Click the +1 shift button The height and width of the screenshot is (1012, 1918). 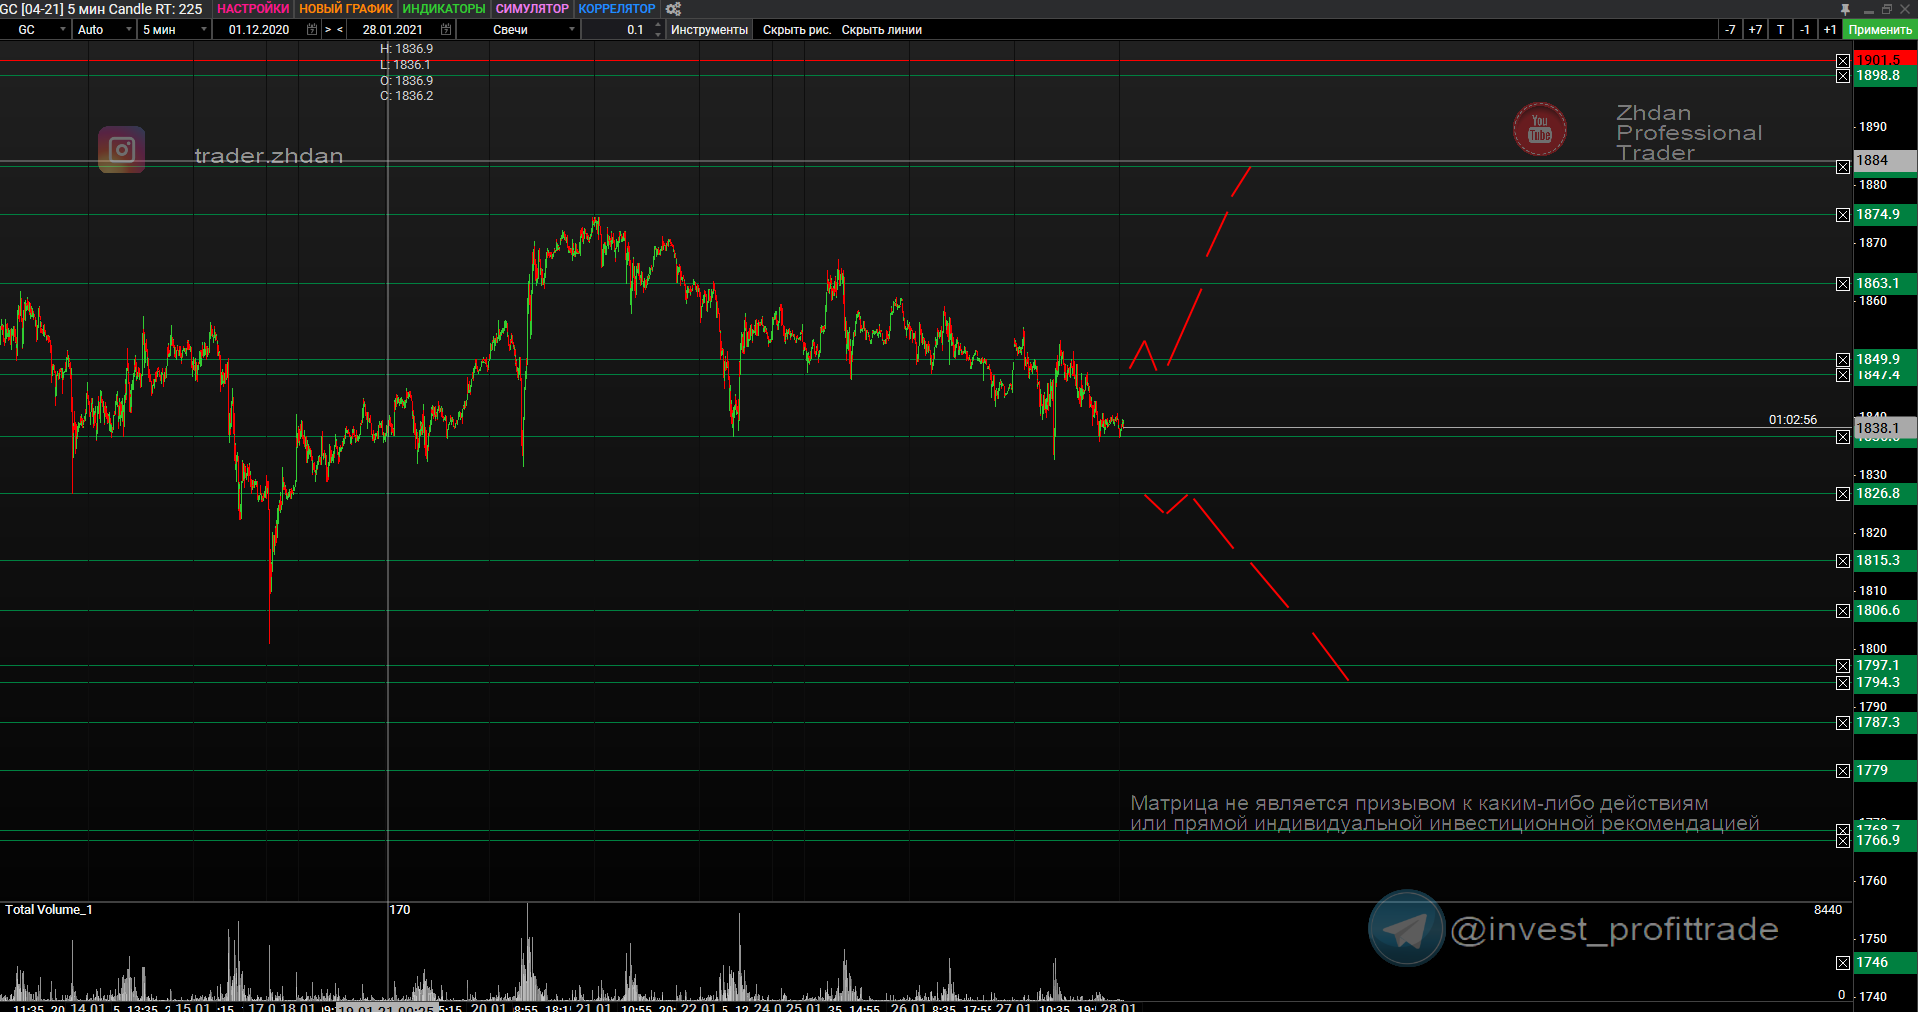1830,30
